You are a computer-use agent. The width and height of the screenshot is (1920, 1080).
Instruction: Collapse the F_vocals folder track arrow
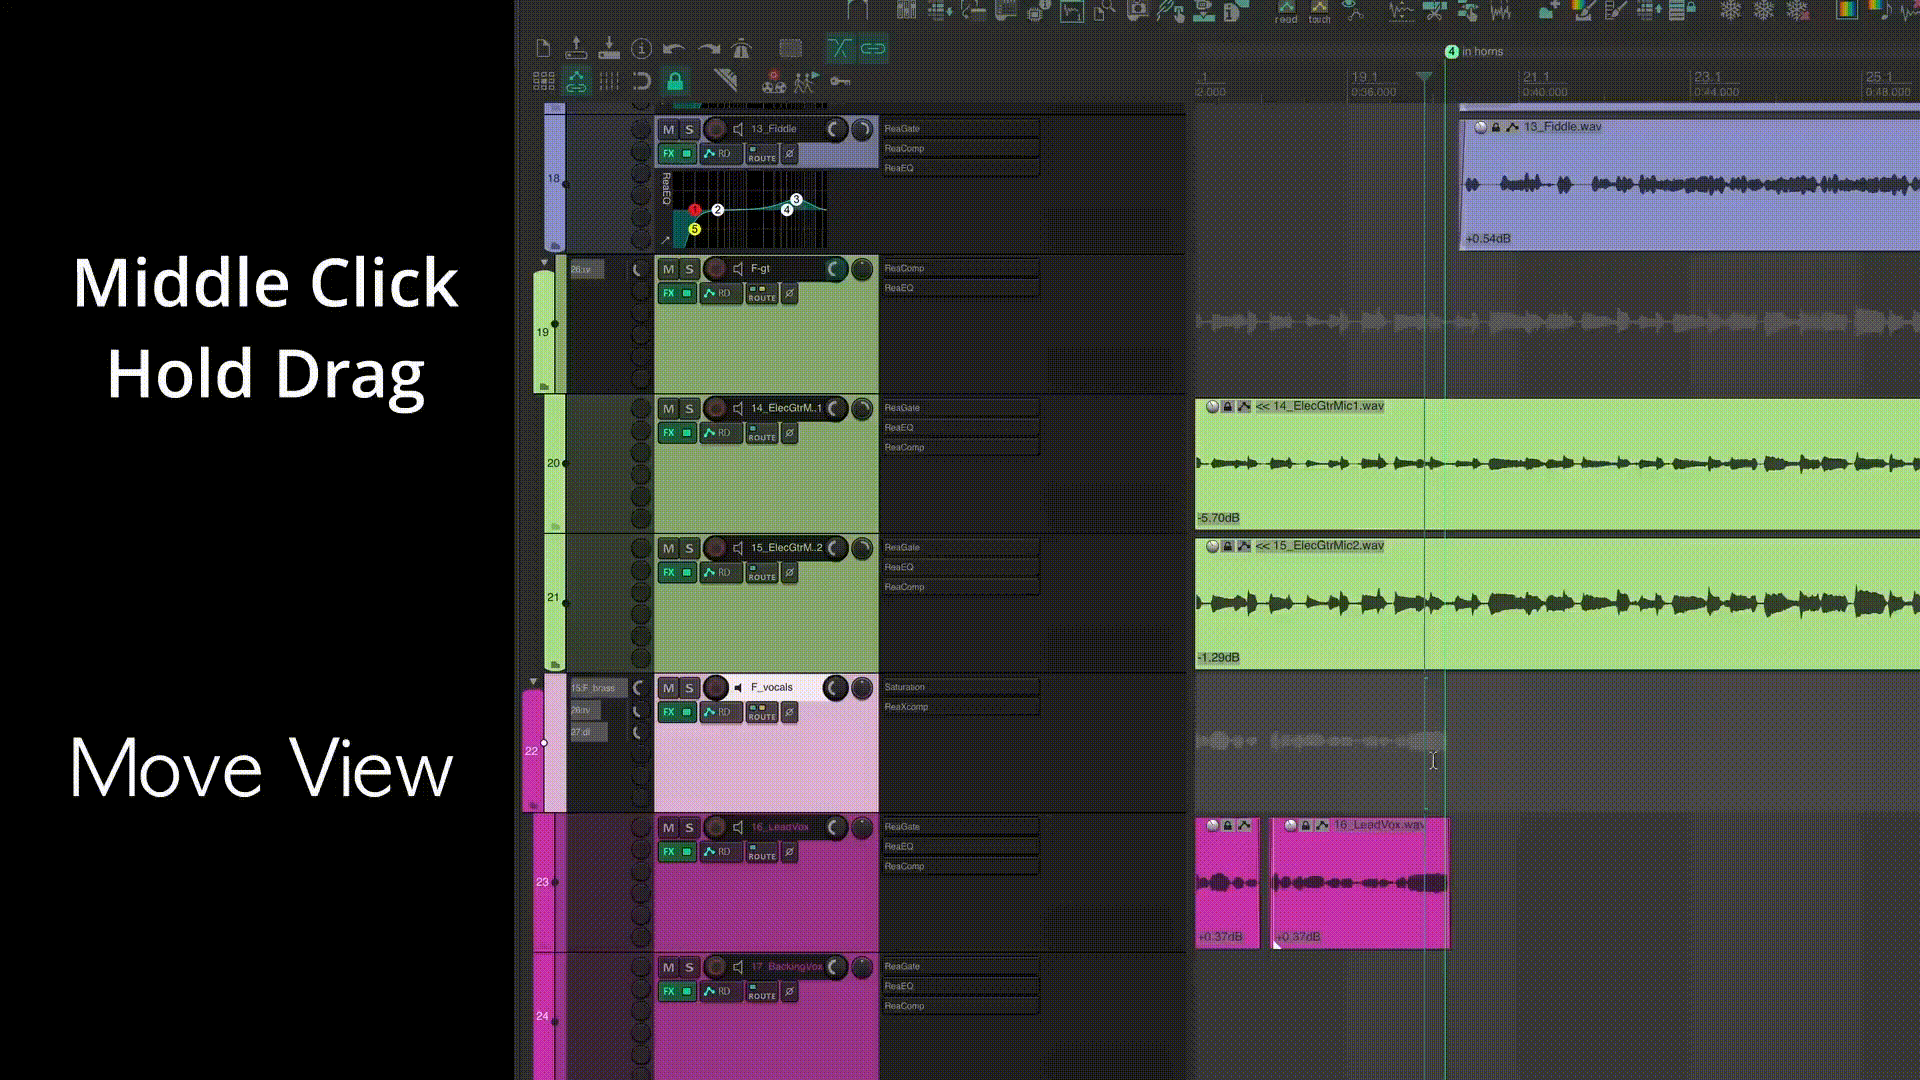pos(533,682)
